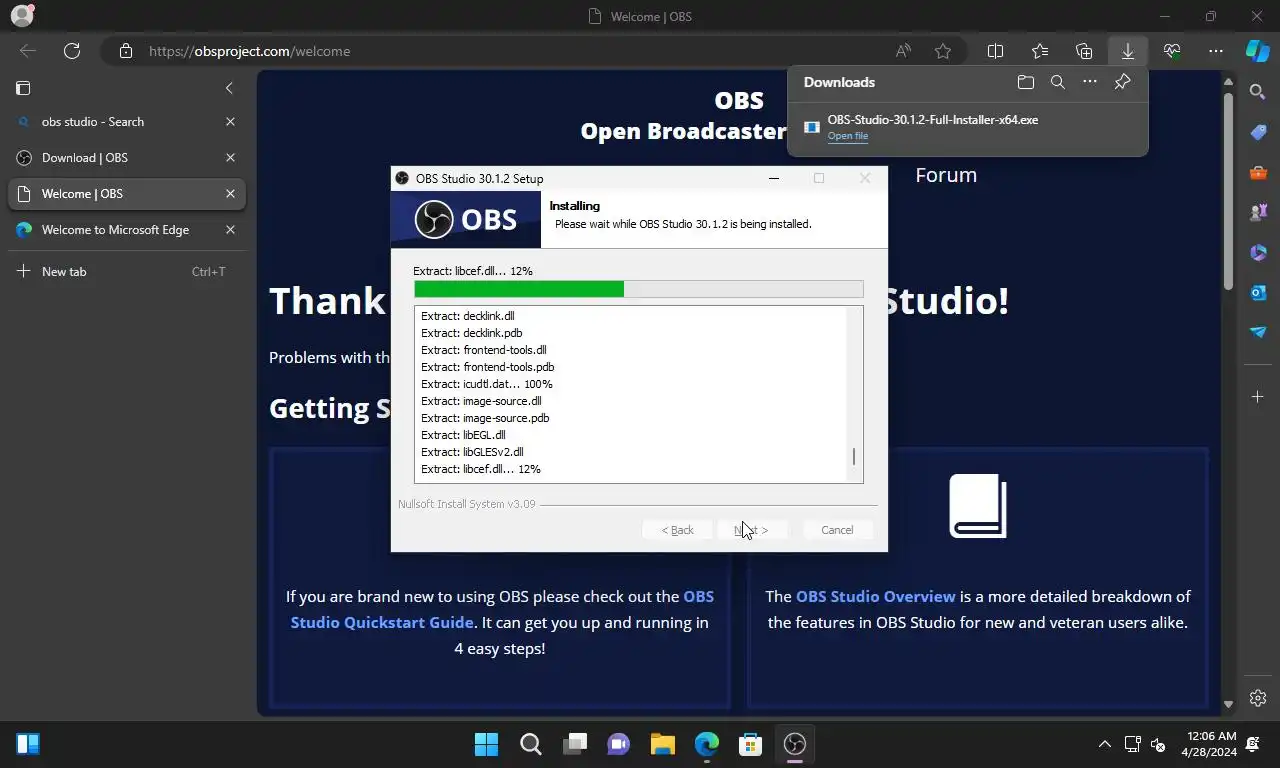Open the favorites list
The width and height of the screenshot is (1280, 768).
[1040, 51]
